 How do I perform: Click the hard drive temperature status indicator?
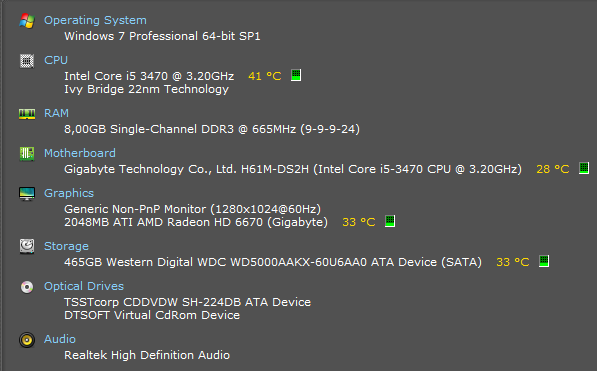pyautogui.click(x=544, y=261)
